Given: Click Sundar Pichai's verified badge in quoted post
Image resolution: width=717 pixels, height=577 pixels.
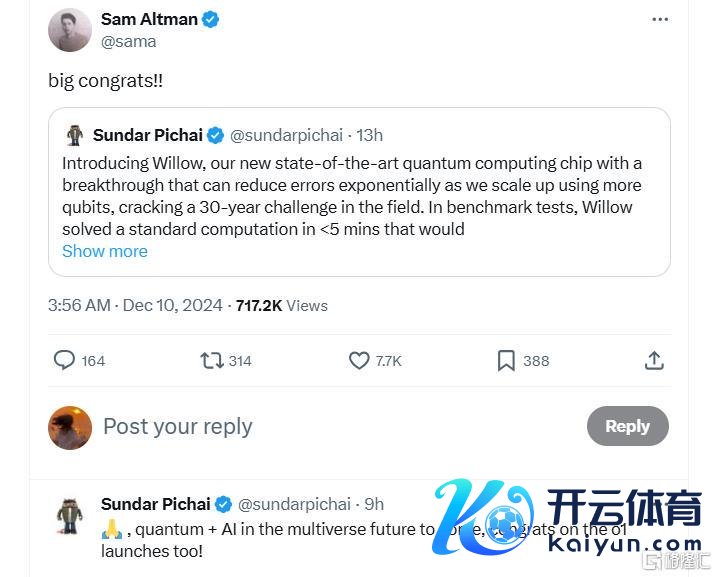Looking at the screenshot, I should pos(217,135).
